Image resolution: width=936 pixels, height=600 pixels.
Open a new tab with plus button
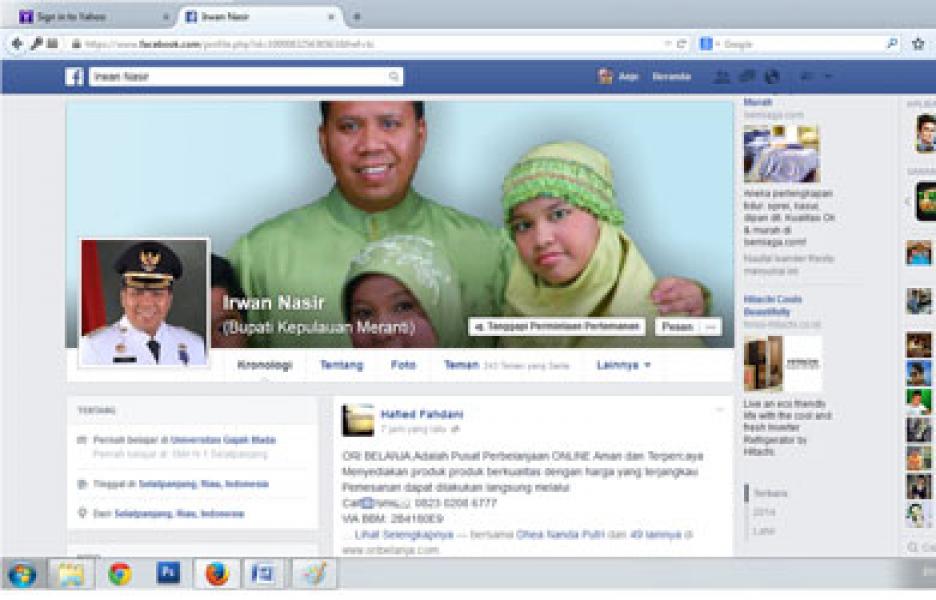point(357,17)
